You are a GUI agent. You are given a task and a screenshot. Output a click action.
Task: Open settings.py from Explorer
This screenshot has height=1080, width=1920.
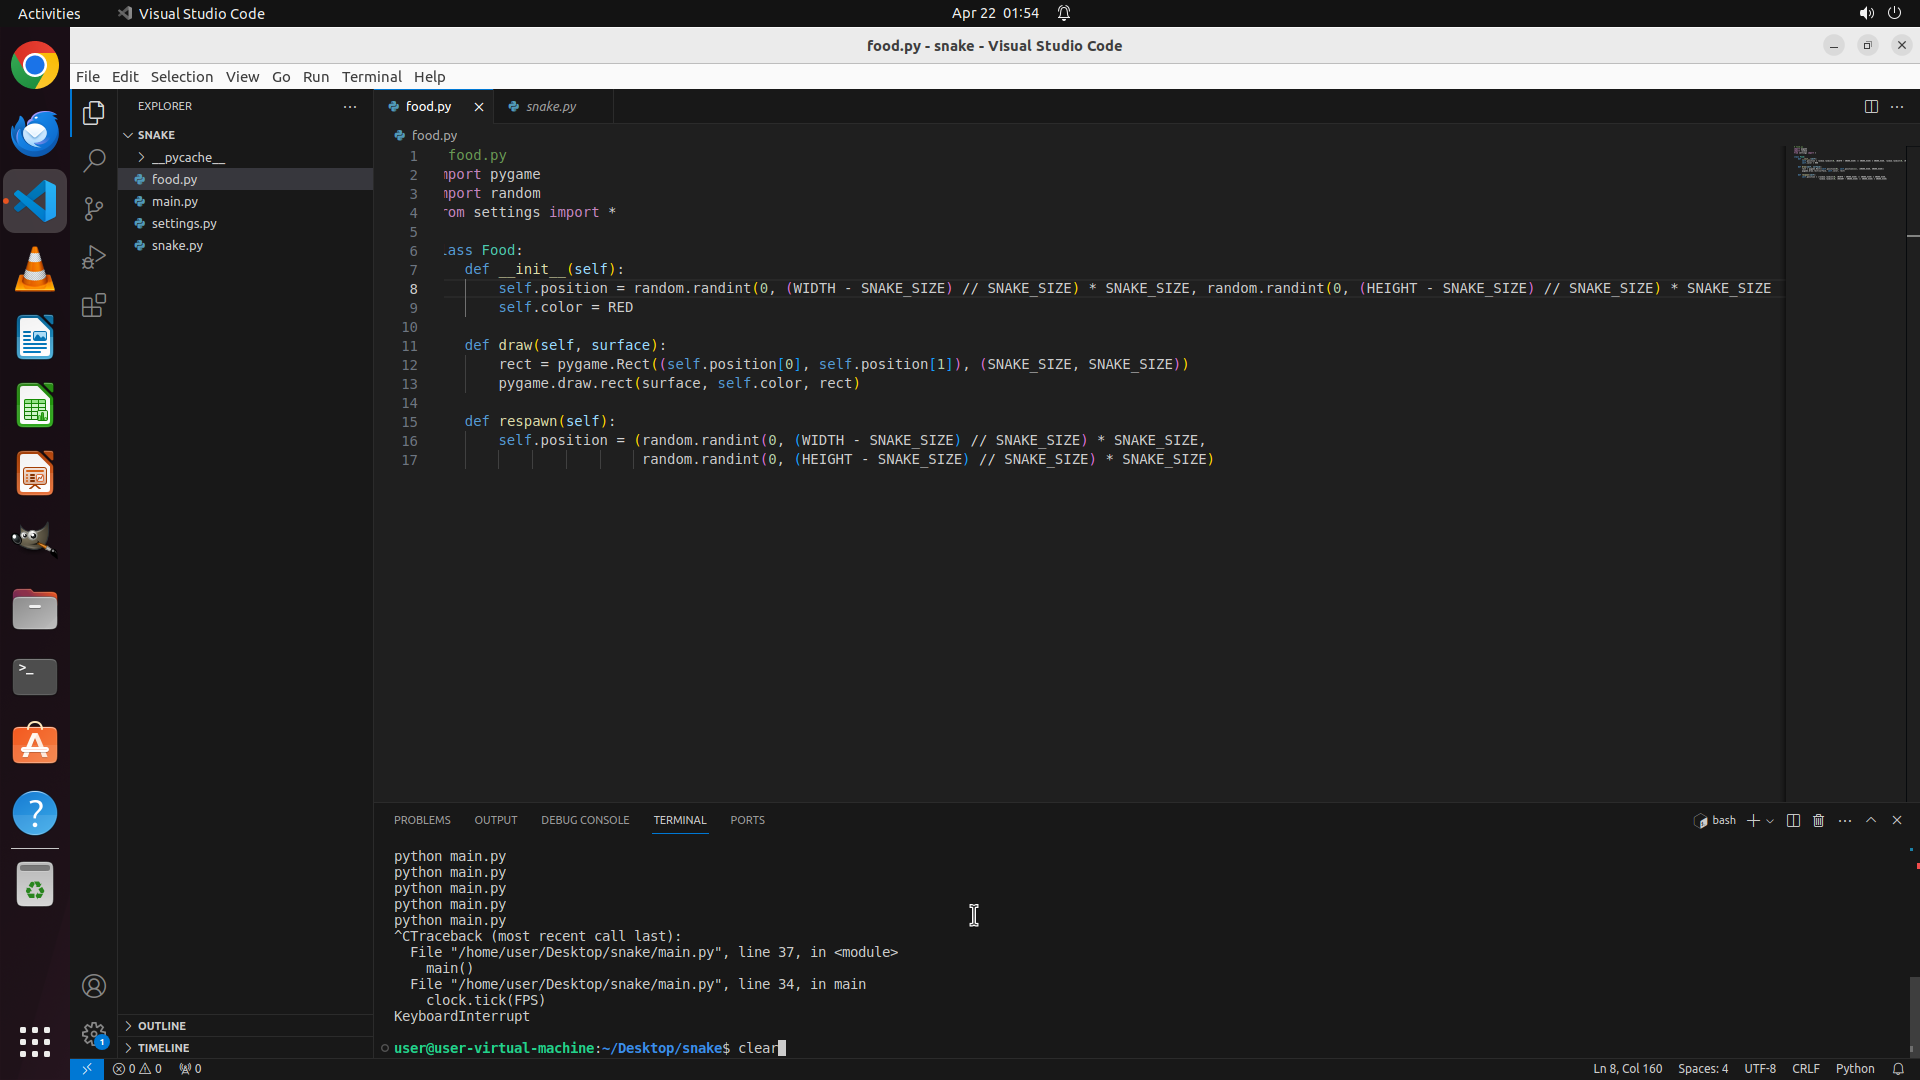[x=184, y=223]
